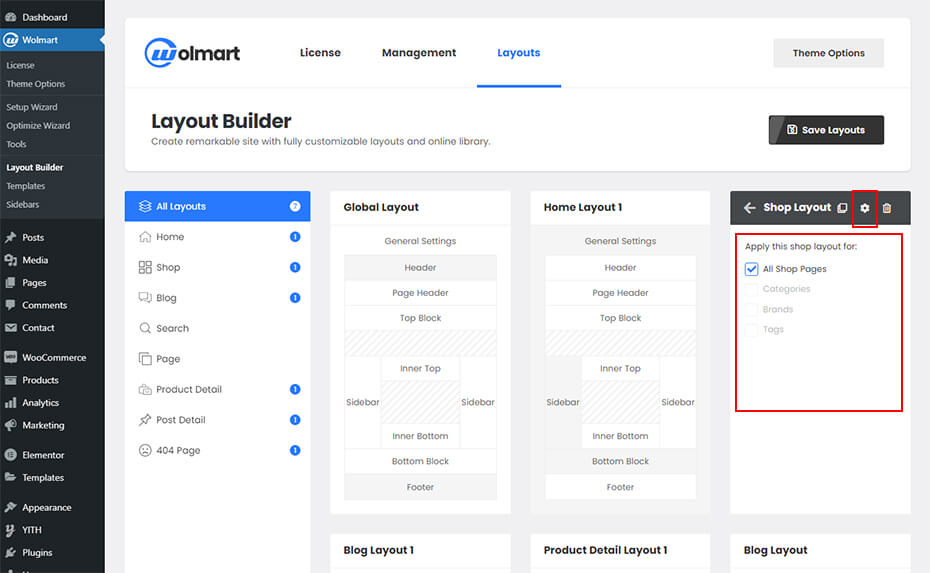This screenshot has width=930, height=573.
Task: Go back using the Shop Layout arrow
Action: tap(750, 208)
